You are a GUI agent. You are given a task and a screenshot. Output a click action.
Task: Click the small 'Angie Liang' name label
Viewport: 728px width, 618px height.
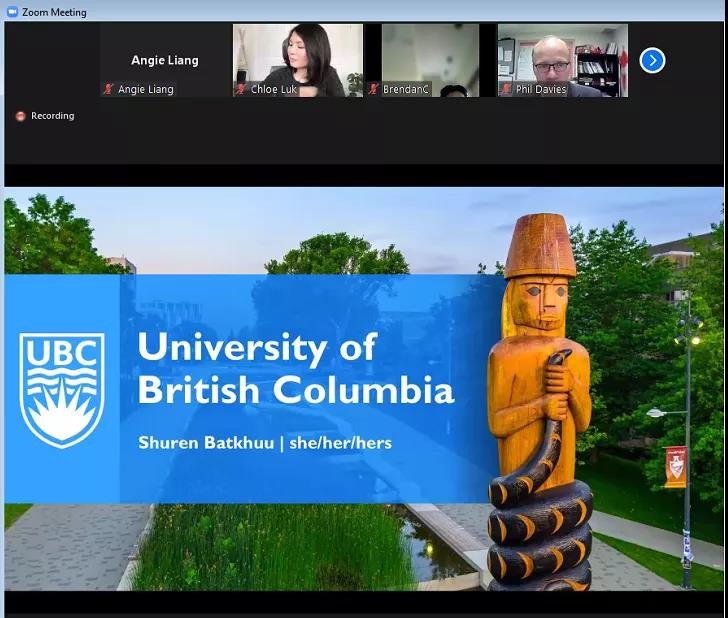coord(146,89)
